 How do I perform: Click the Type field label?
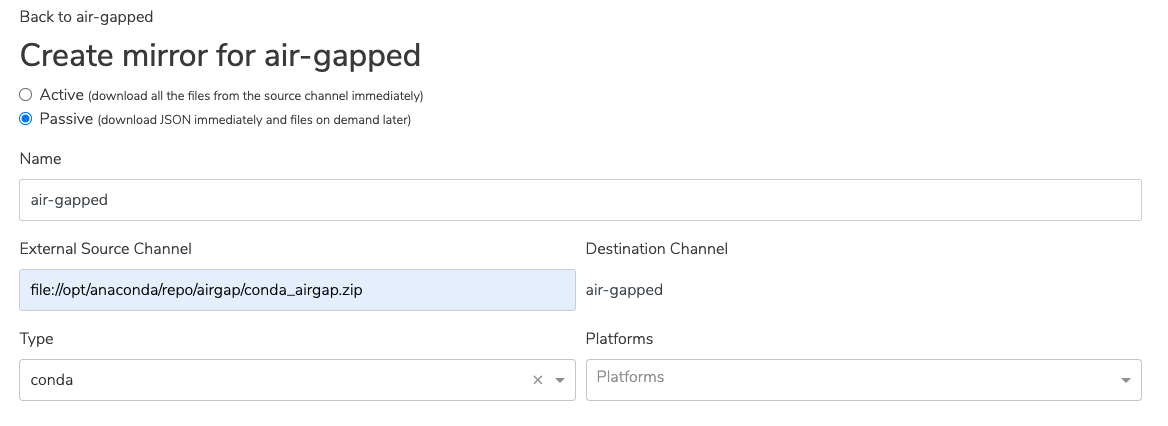(x=36, y=339)
